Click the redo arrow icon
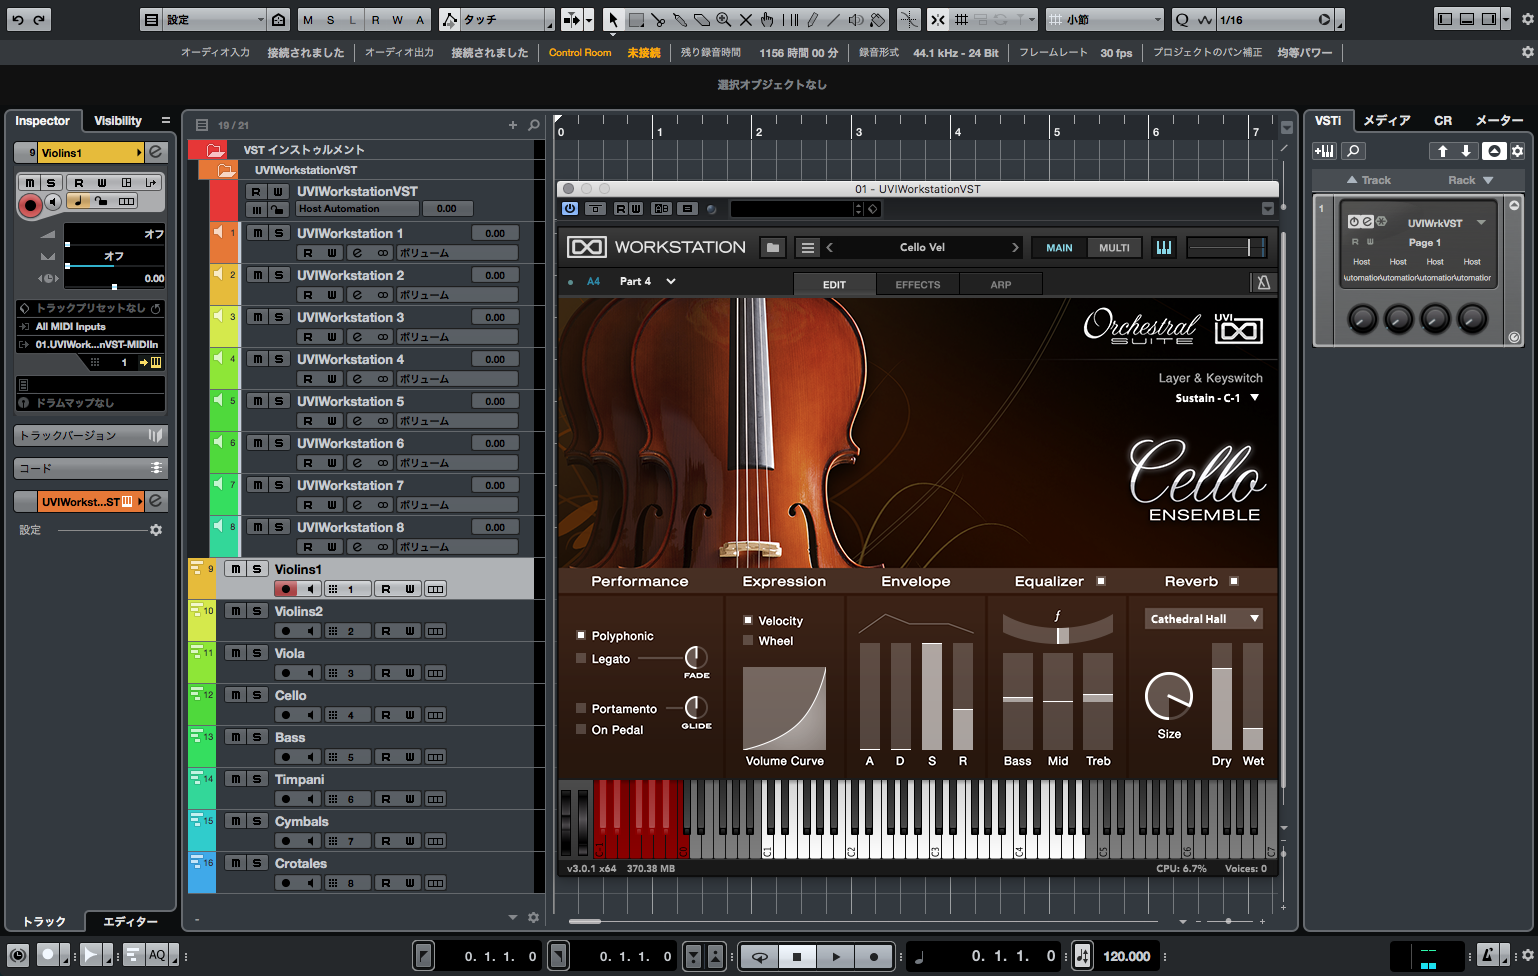The image size is (1538, 976). click(x=39, y=20)
